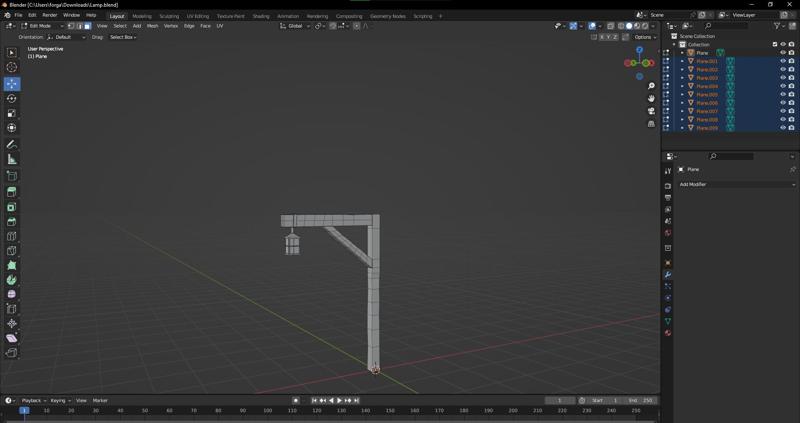This screenshot has width=800, height=423.
Task: Click the zoom viewport magnifier icon
Action: (x=651, y=86)
